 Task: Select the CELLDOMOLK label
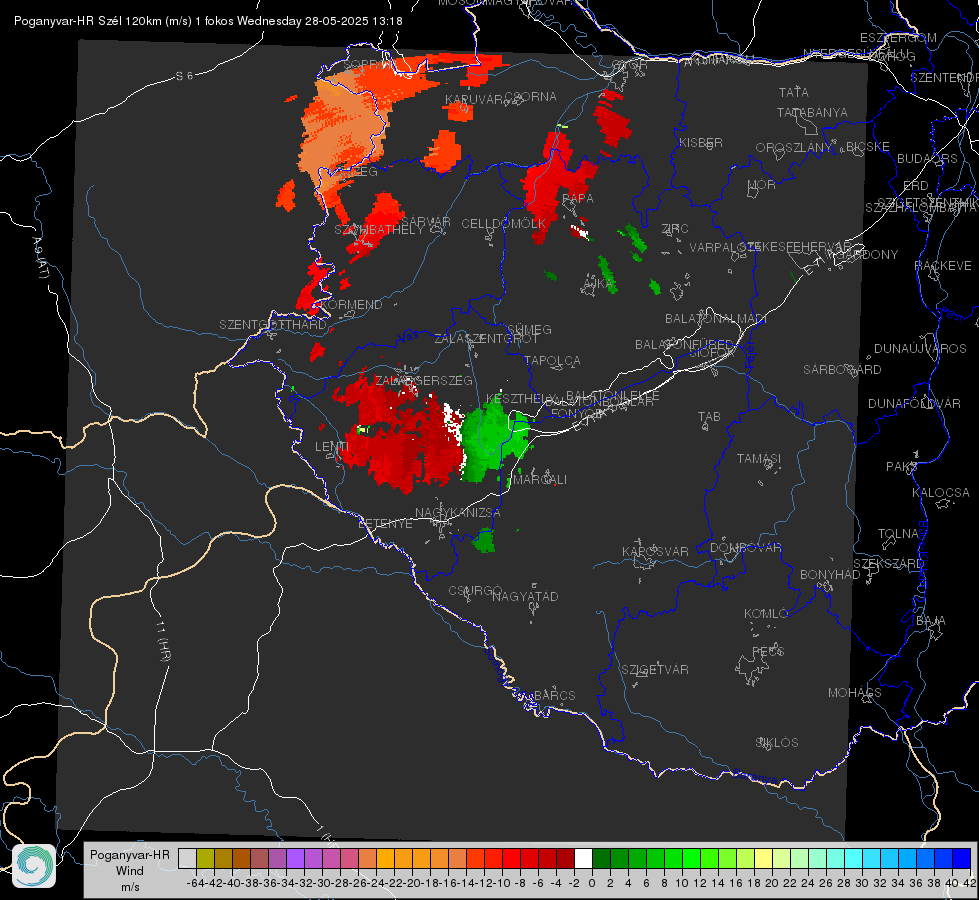click(x=503, y=223)
